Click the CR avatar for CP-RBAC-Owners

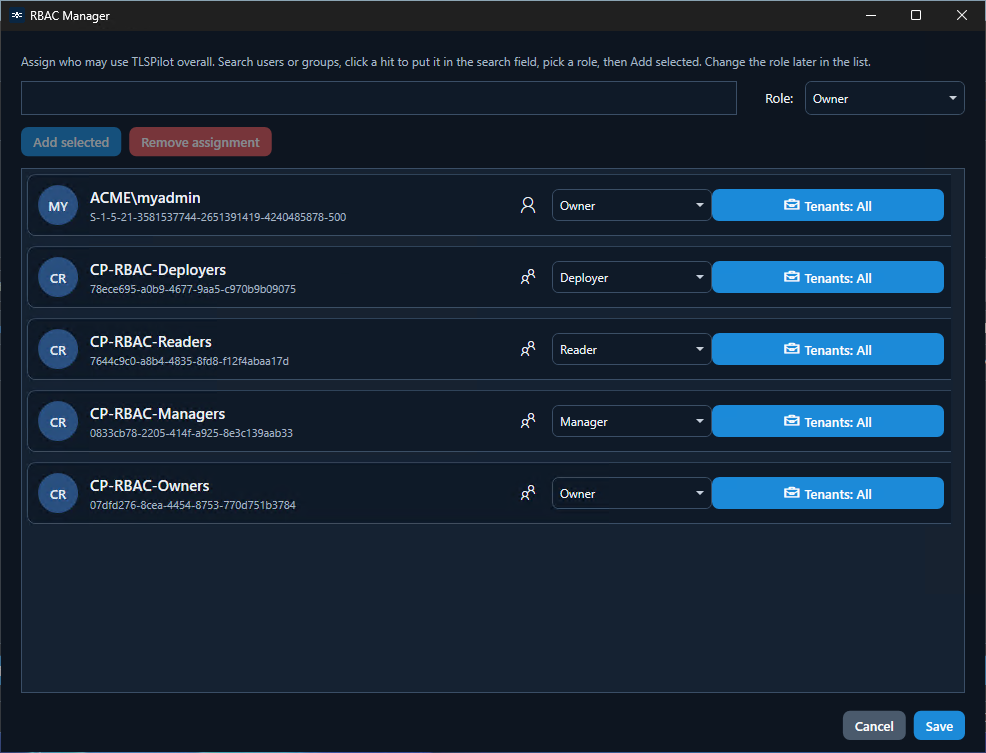coord(58,494)
